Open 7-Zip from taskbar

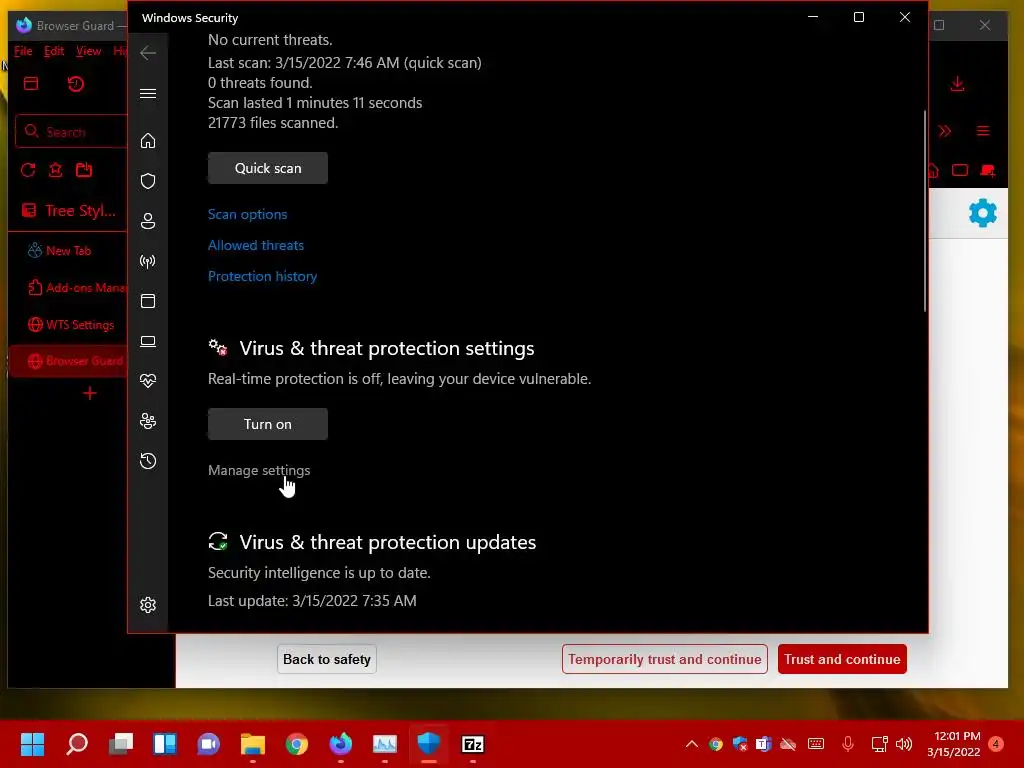click(473, 744)
